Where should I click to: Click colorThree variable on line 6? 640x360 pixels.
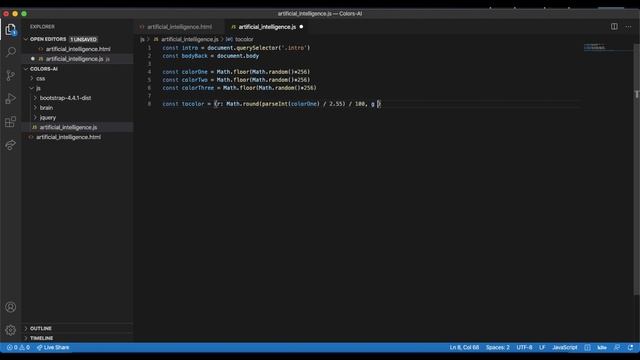pos(198,88)
